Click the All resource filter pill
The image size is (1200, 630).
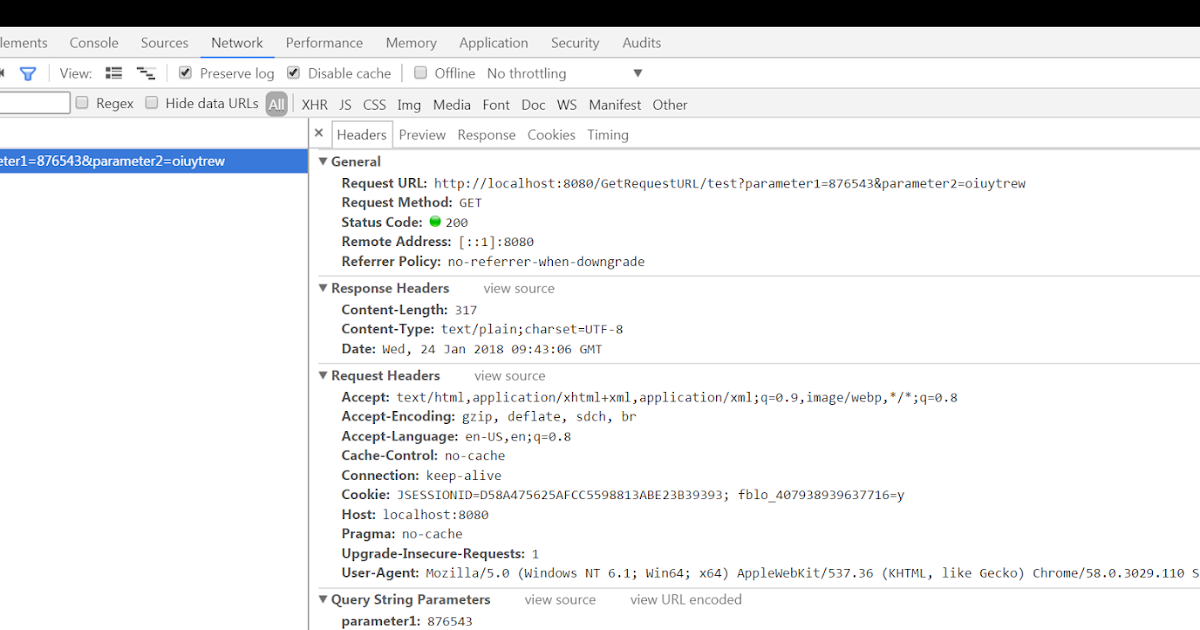pos(276,104)
